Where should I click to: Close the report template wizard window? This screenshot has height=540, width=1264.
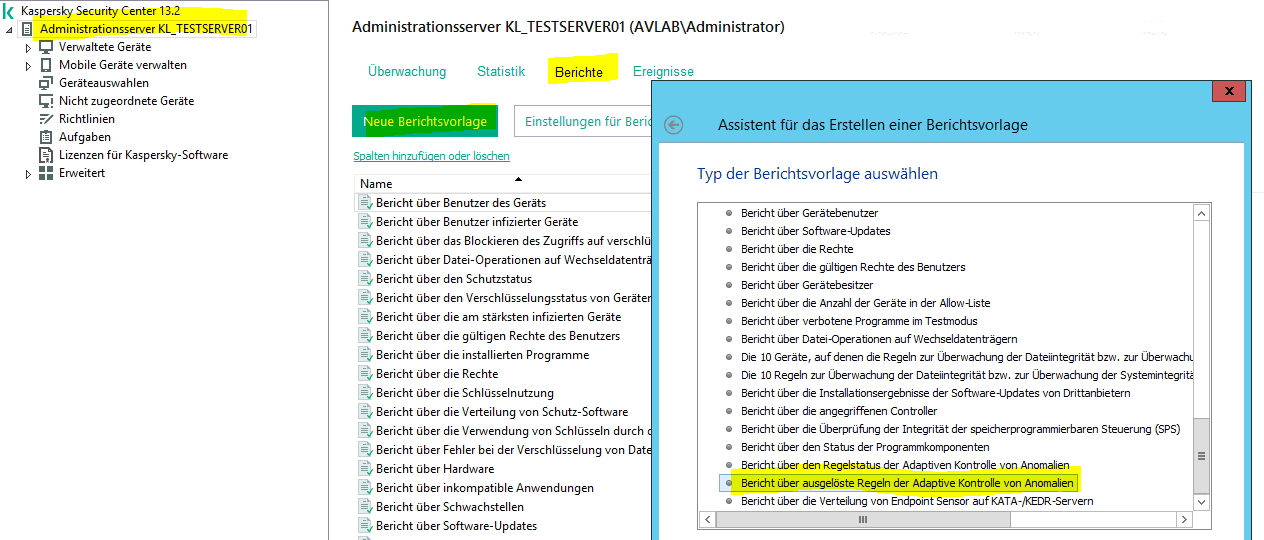(x=1228, y=91)
